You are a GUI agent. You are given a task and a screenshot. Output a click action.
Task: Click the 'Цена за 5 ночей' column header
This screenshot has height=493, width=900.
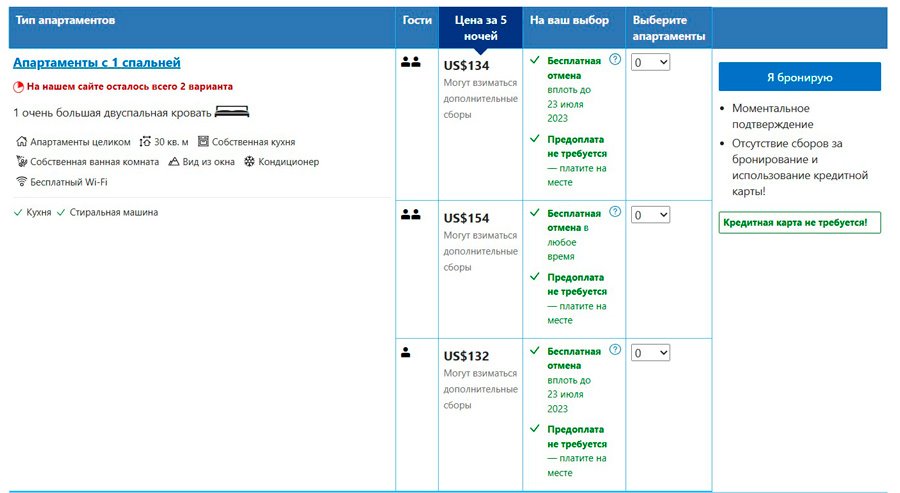(480, 27)
